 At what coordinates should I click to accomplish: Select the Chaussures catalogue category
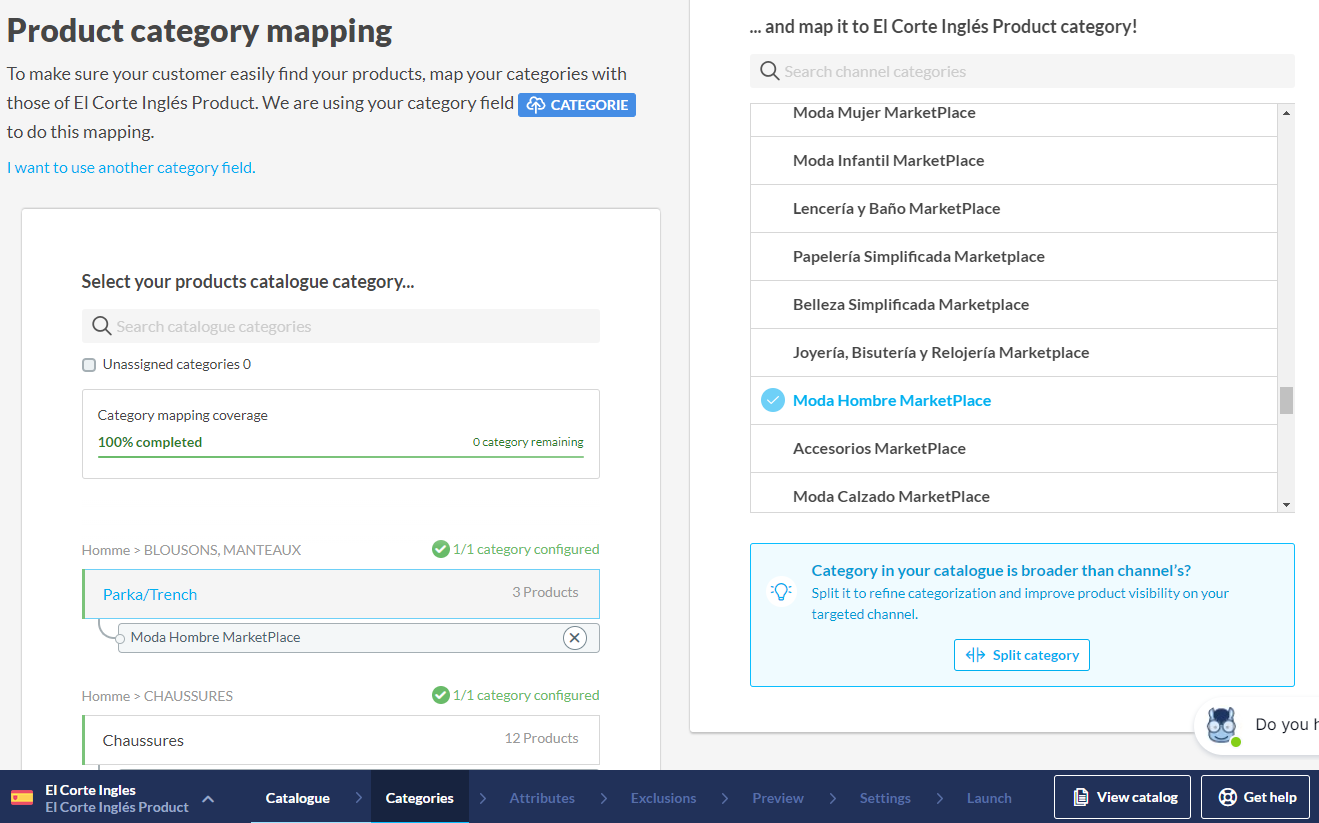click(x=341, y=740)
